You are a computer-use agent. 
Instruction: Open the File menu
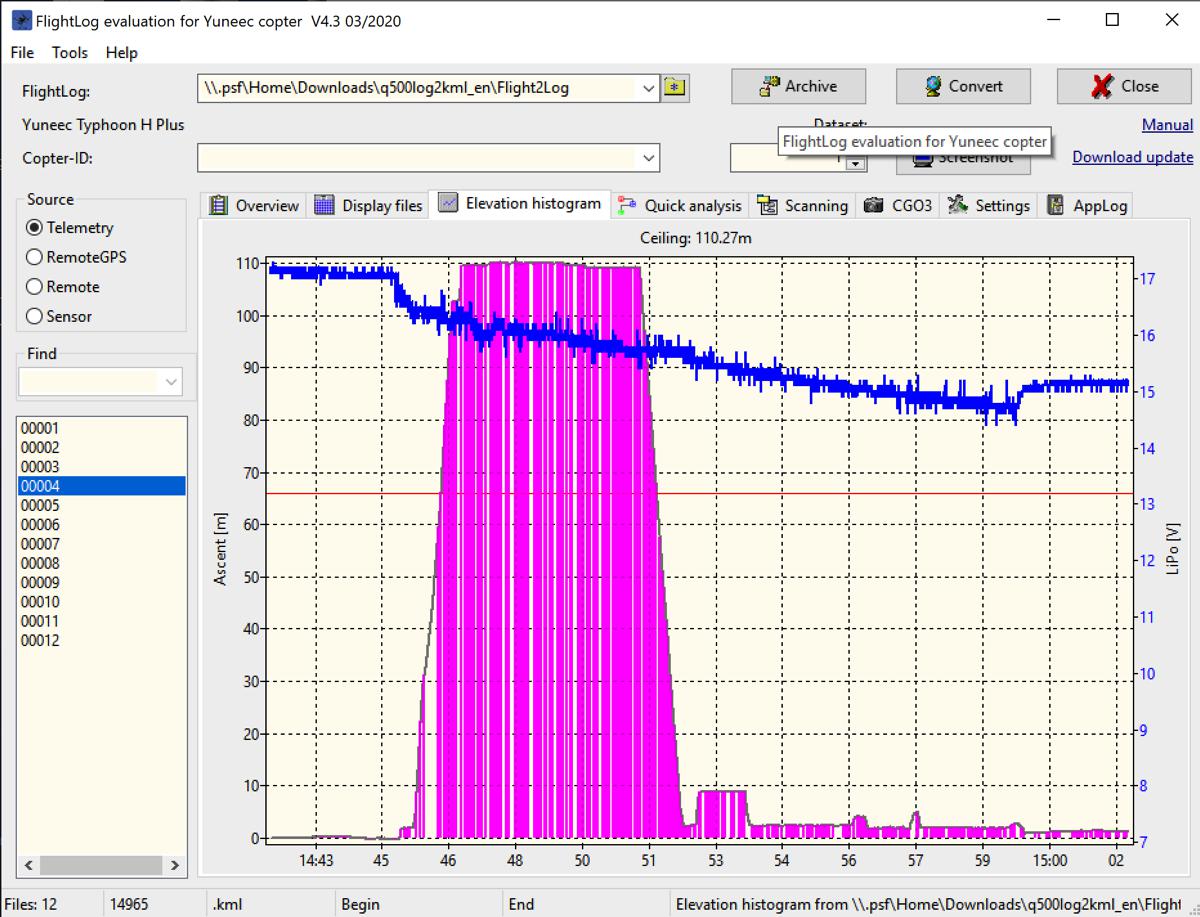(x=22, y=53)
